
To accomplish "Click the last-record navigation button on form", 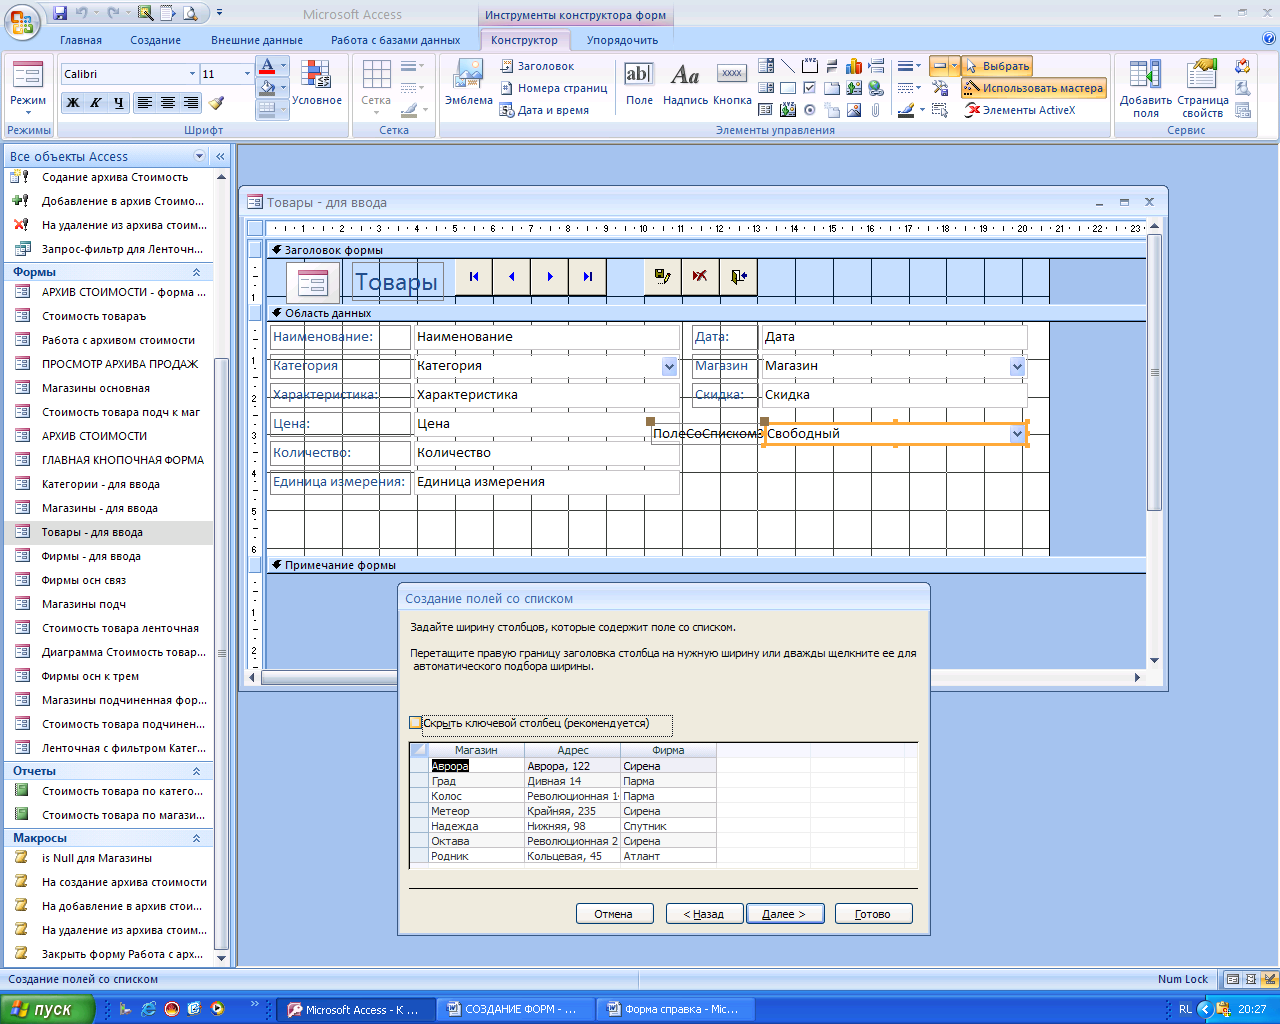I will point(588,277).
